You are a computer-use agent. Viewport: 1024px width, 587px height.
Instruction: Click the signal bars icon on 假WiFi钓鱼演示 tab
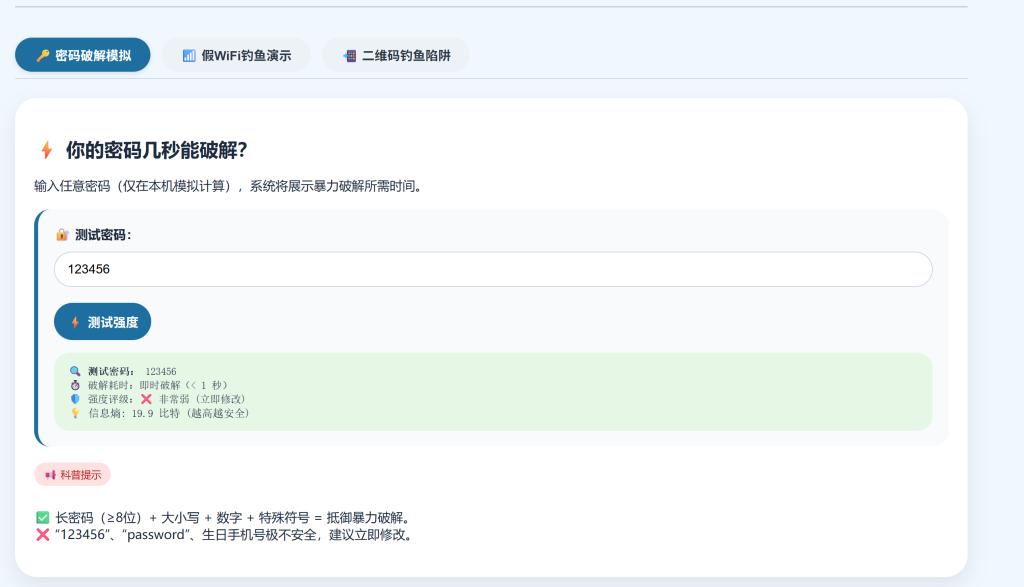point(189,56)
